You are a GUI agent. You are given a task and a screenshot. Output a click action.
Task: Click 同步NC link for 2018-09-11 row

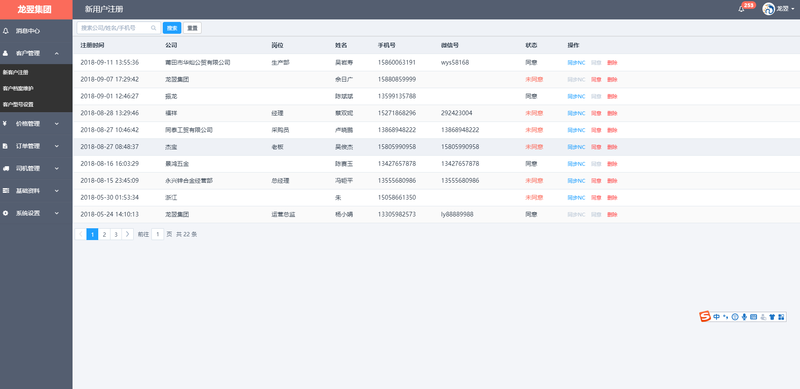pyautogui.click(x=576, y=63)
